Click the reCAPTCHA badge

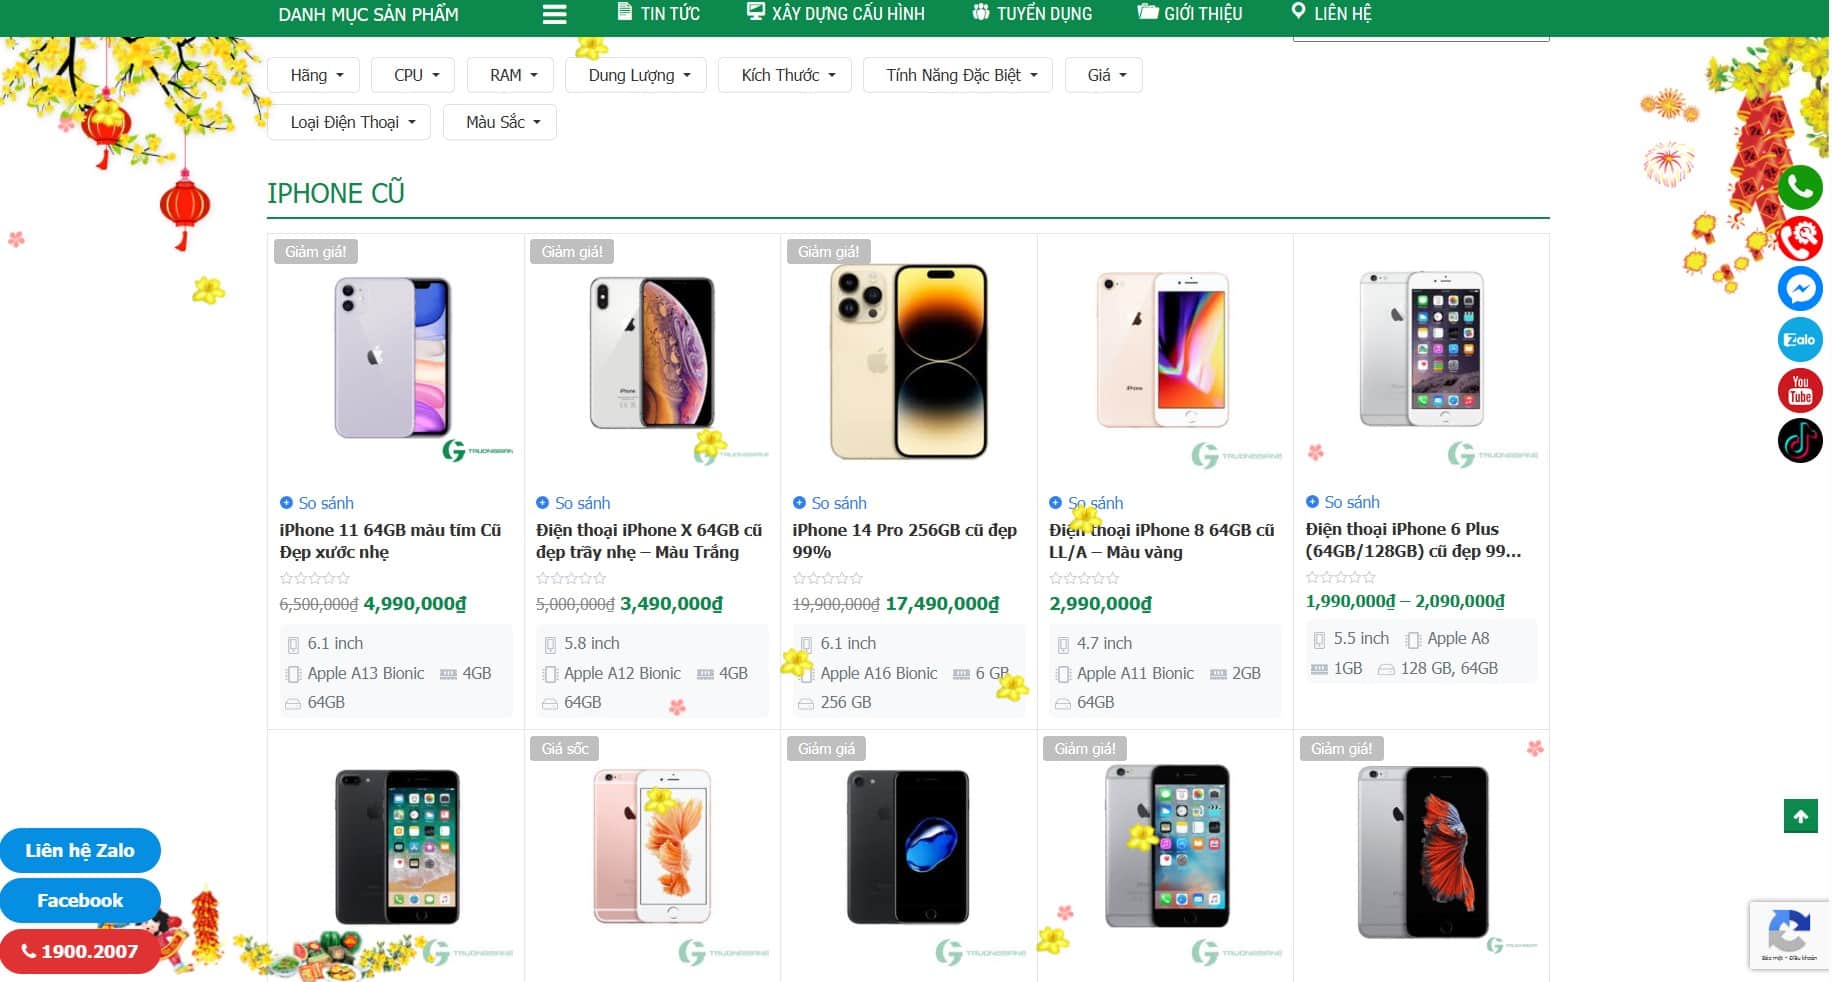(x=1789, y=935)
